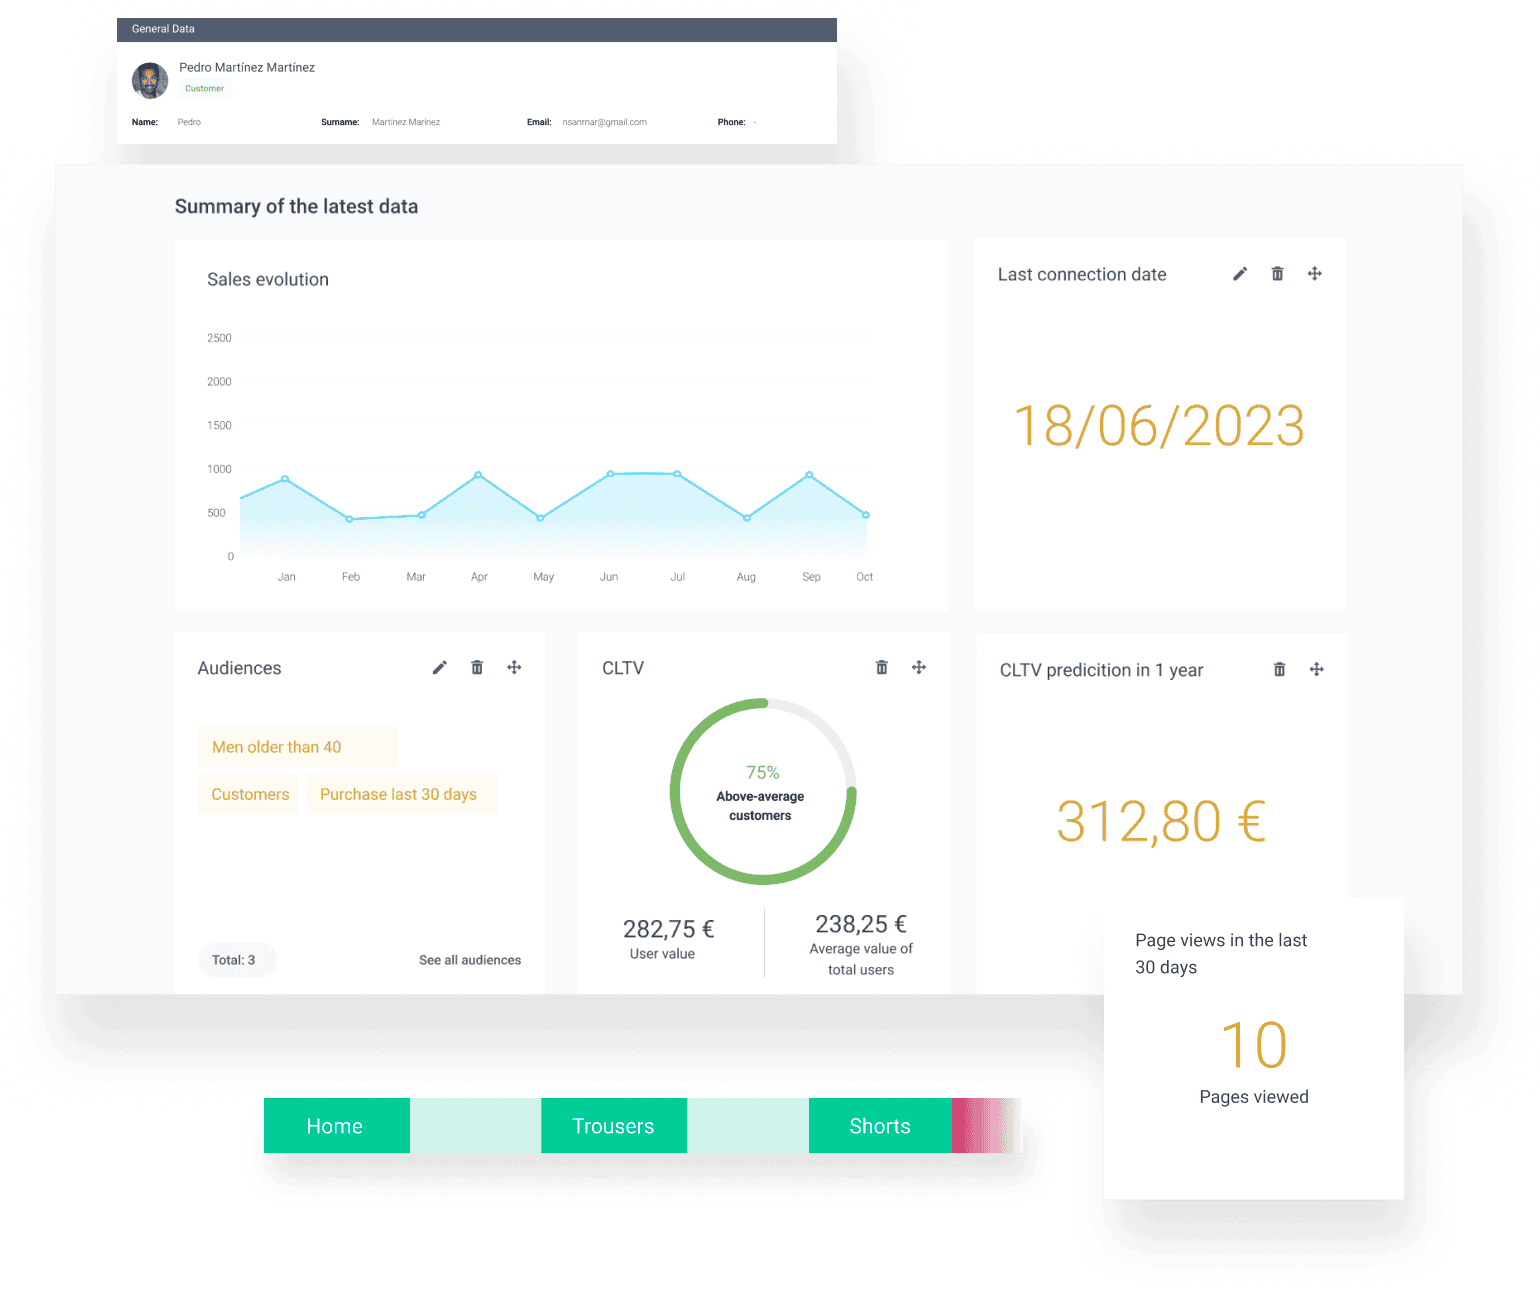This screenshot has width=1540, height=1299.
Task: Edit the Audiences widget
Action: point(440,667)
